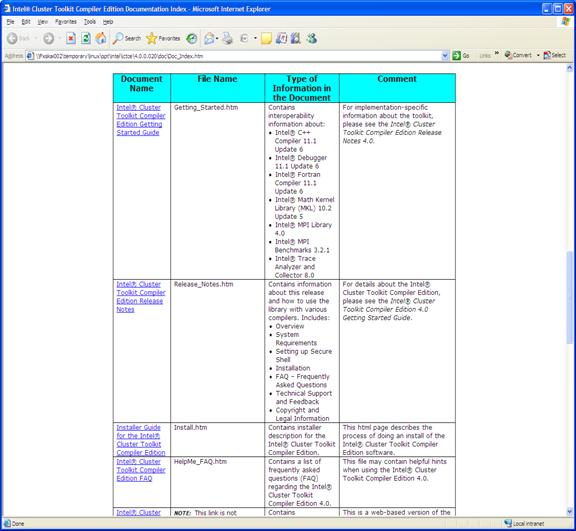Click the Convert toolbar button

[518, 55]
